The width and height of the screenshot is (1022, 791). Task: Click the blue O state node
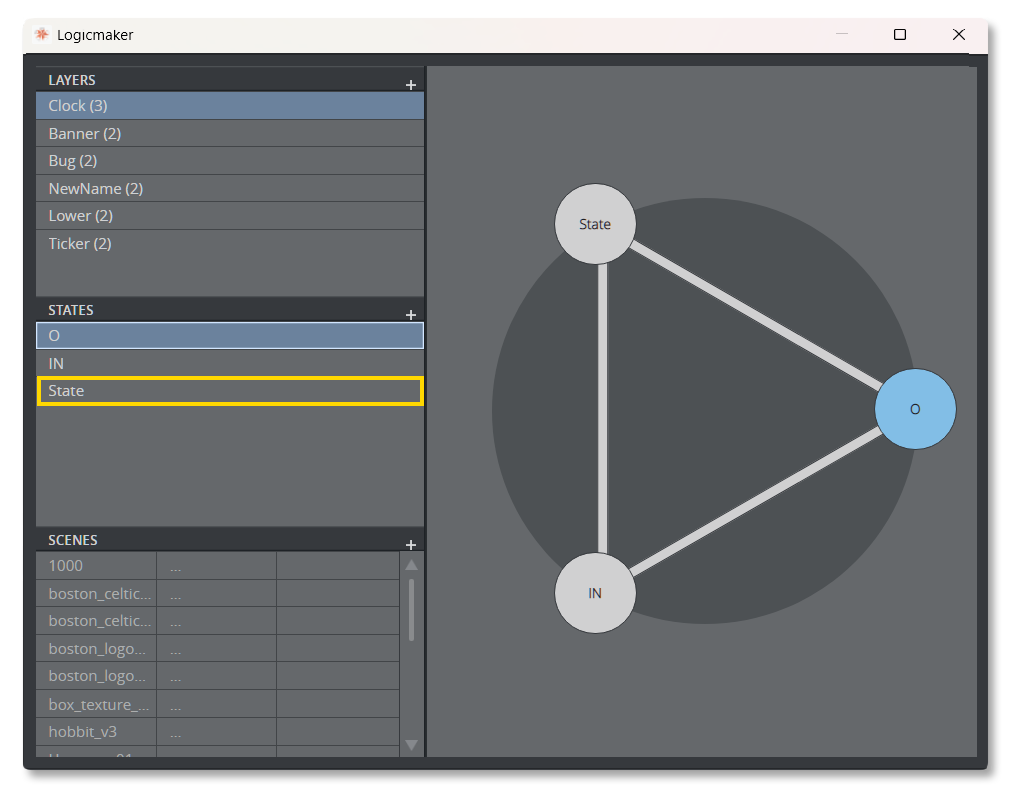(x=915, y=409)
